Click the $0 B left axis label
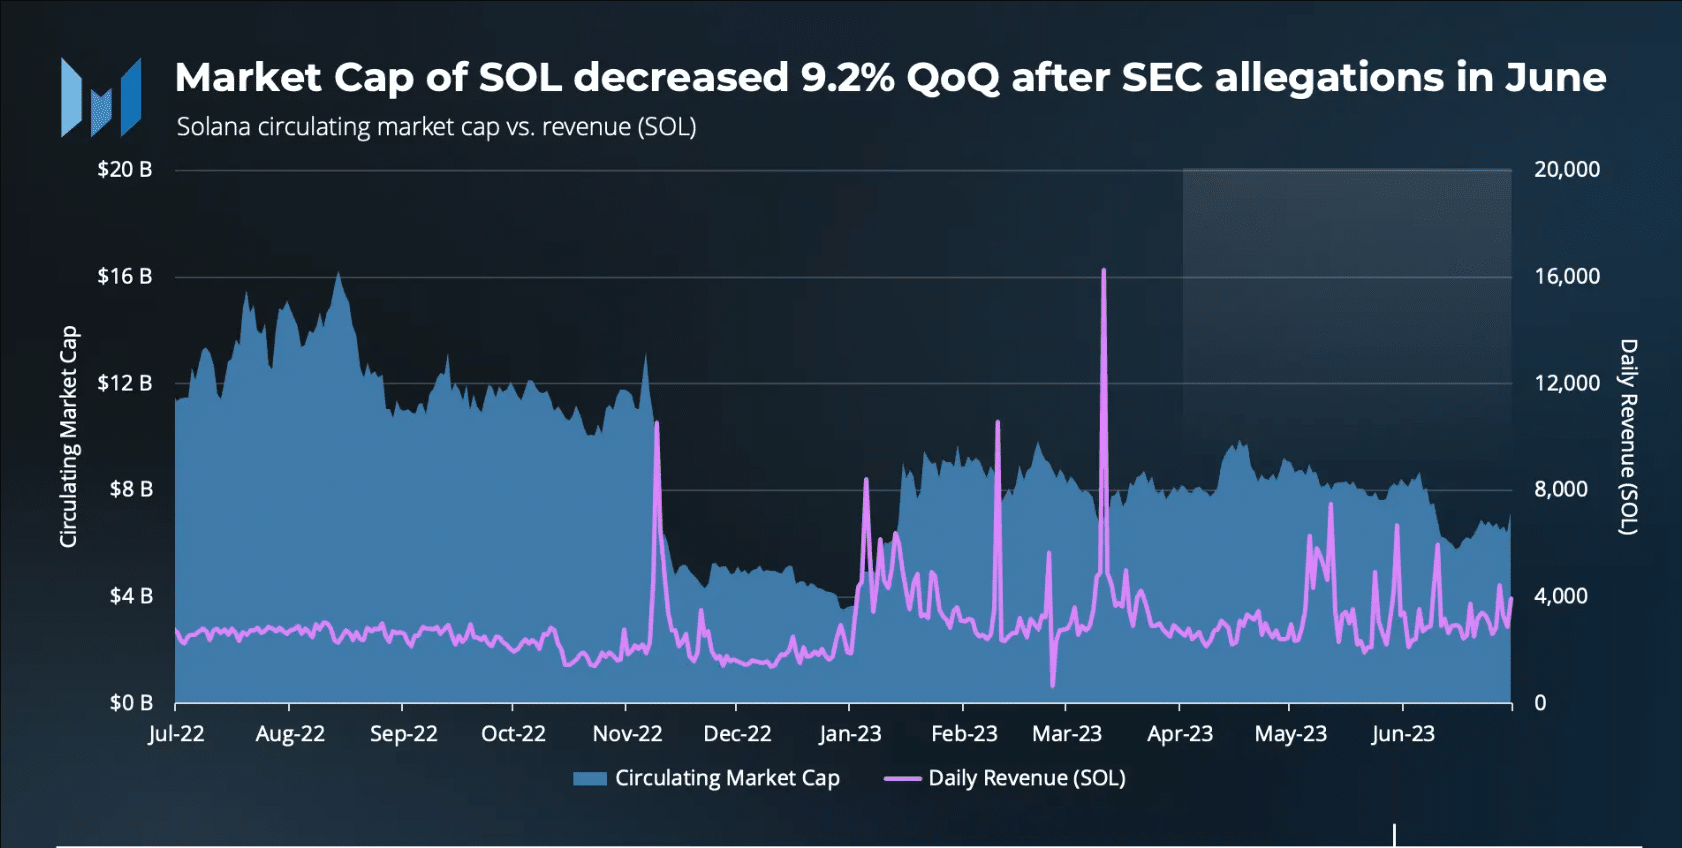This screenshot has width=1682, height=848. pyautogui.click(x=131, y=703)
